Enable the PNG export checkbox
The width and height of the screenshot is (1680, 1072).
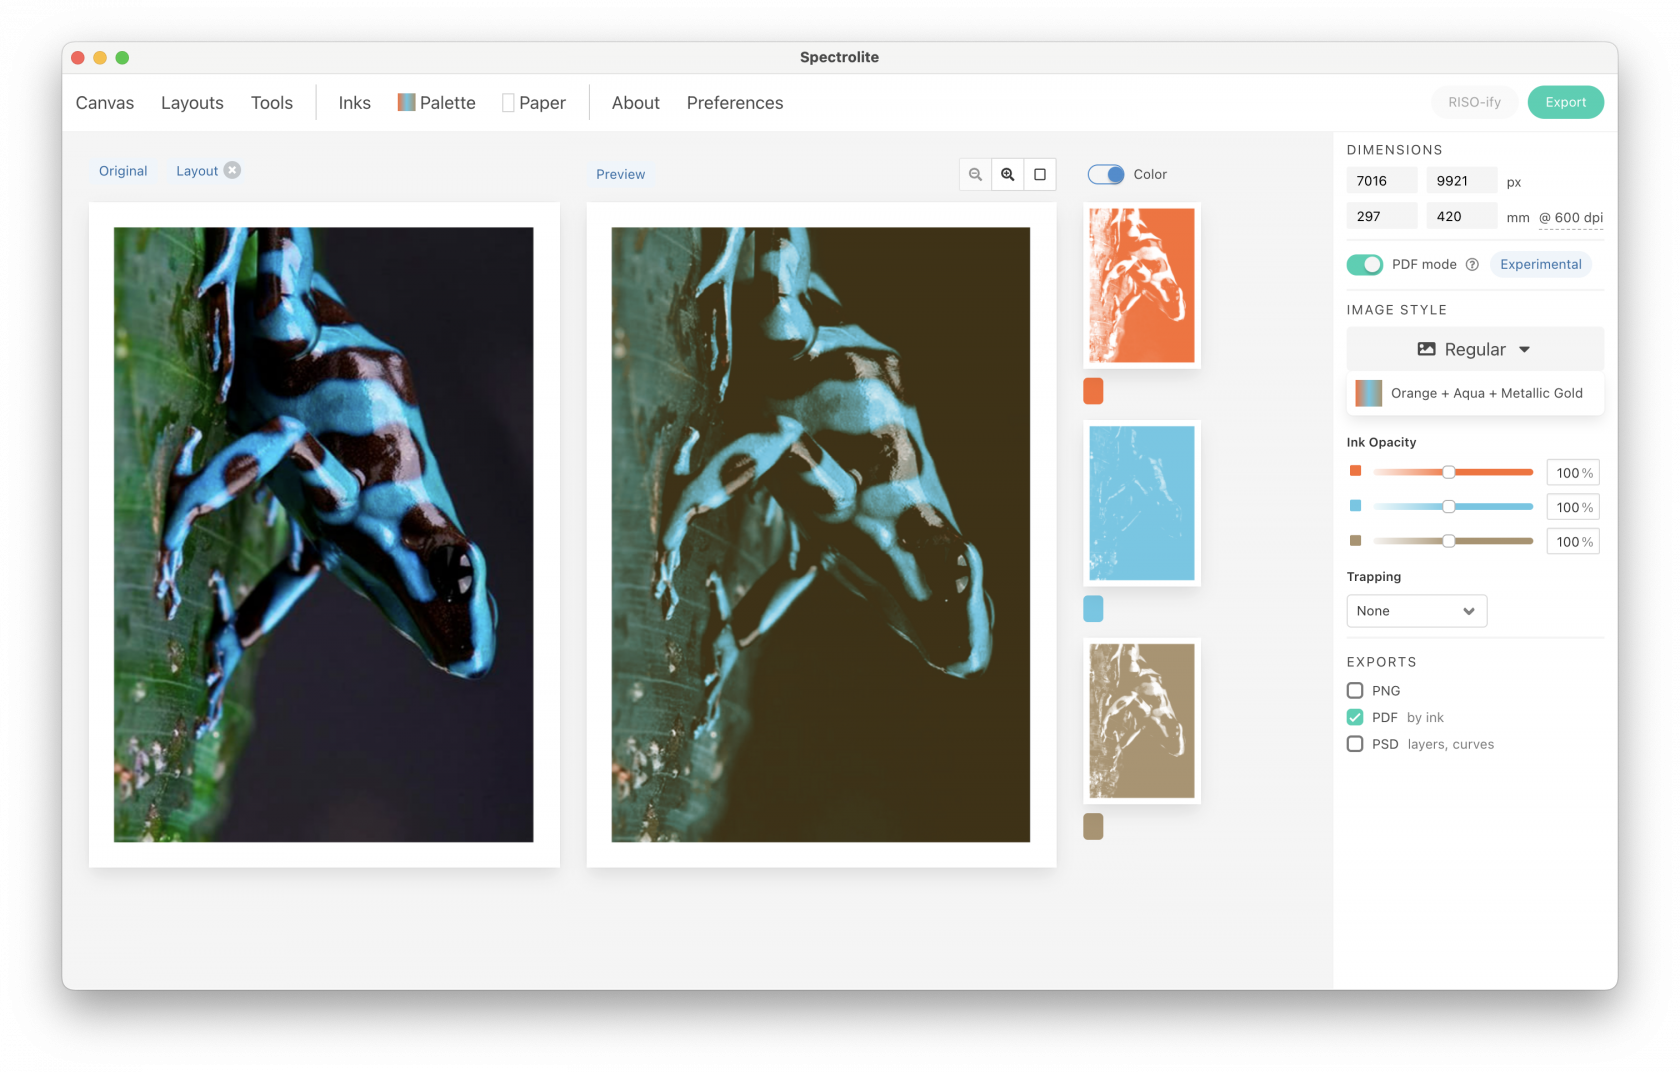(x=1355, y=690)
